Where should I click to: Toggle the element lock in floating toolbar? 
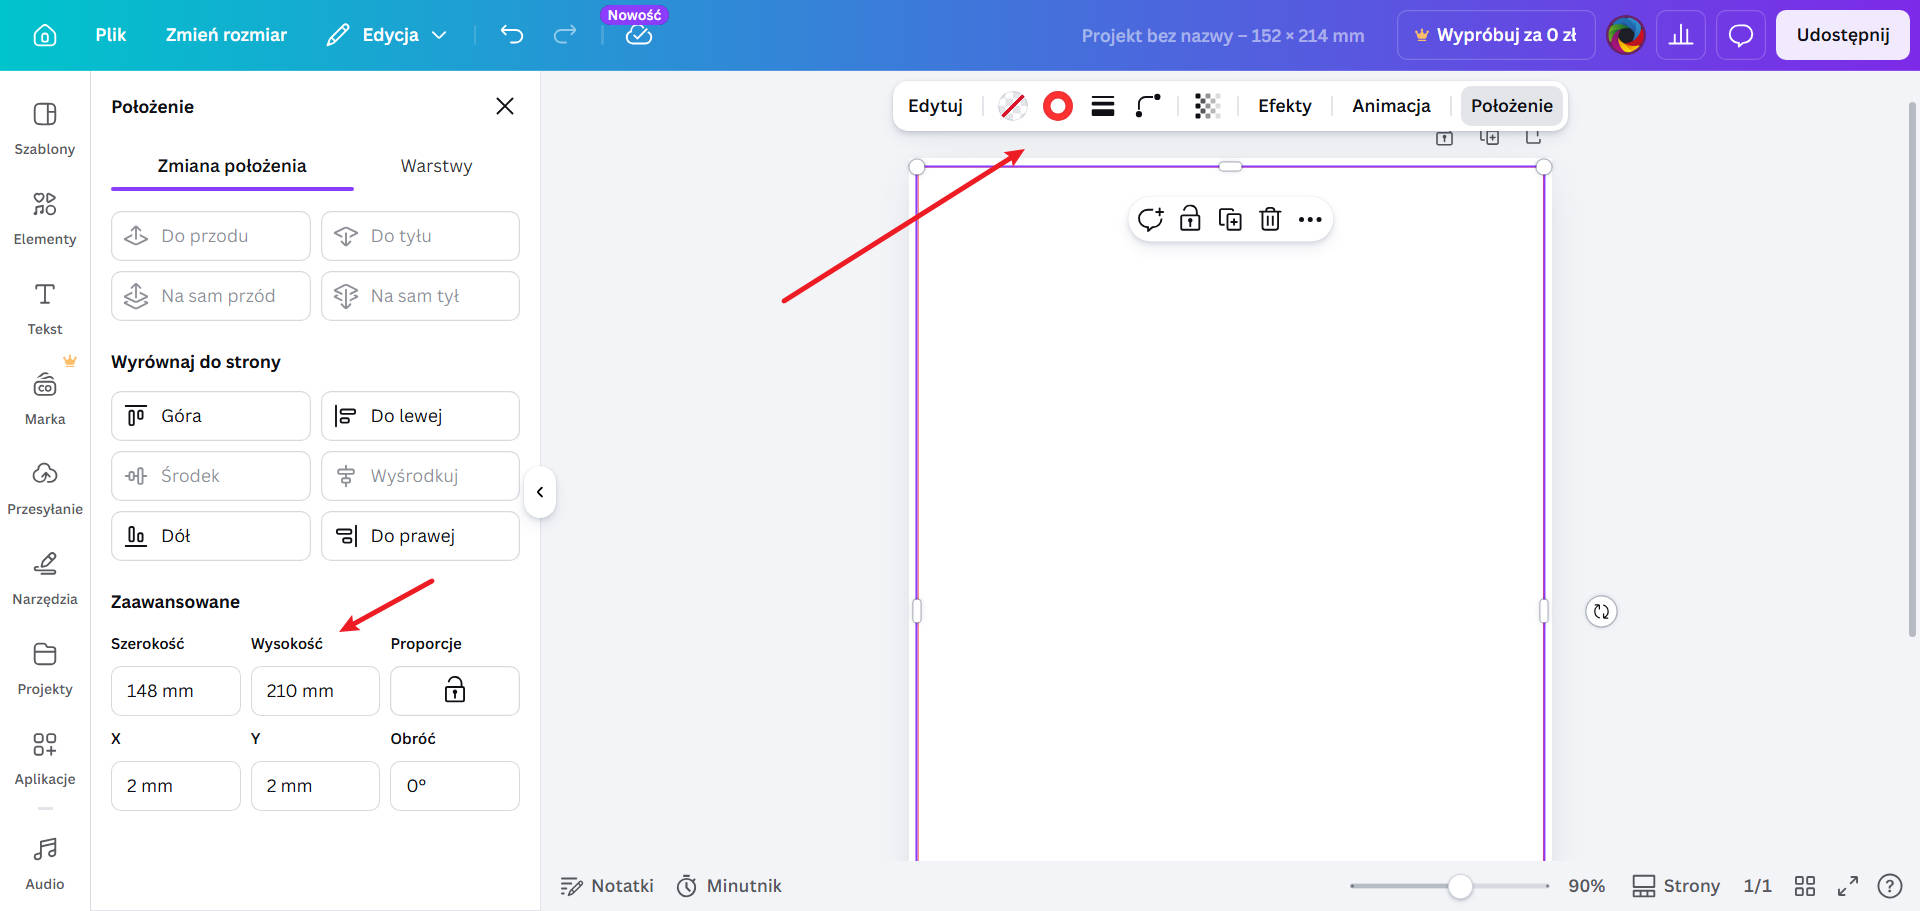tap(1190, 219)
